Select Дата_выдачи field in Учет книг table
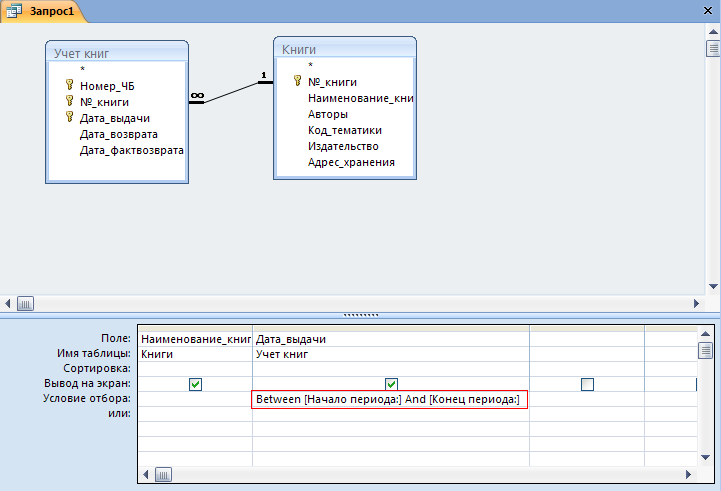 coord(115,118)
